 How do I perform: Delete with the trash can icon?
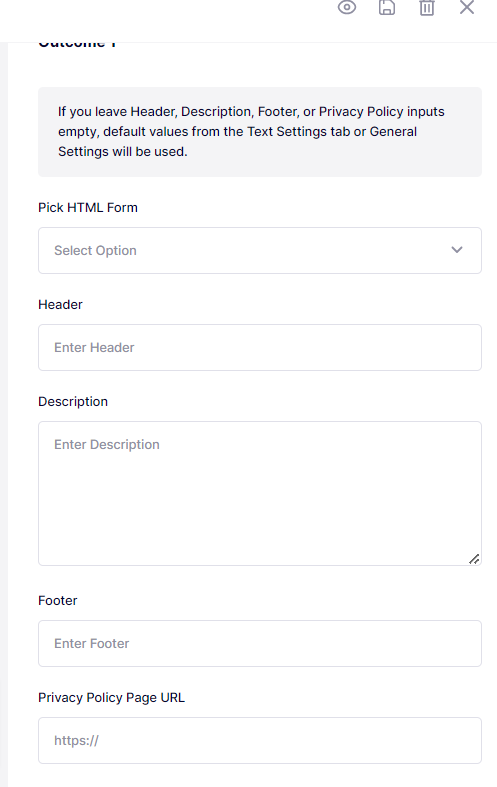pyautogui.click(x=427, y=8)
